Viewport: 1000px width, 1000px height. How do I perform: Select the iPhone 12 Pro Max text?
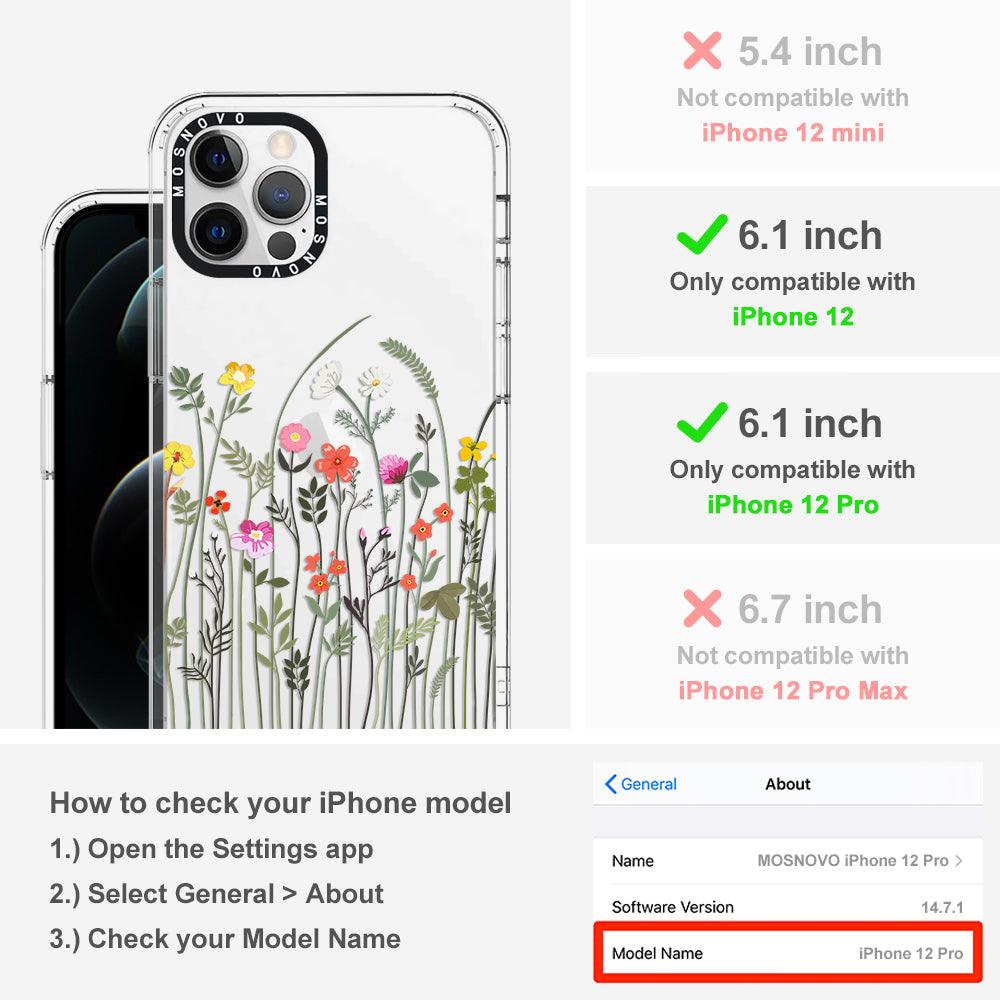click(x=793, y=691)
